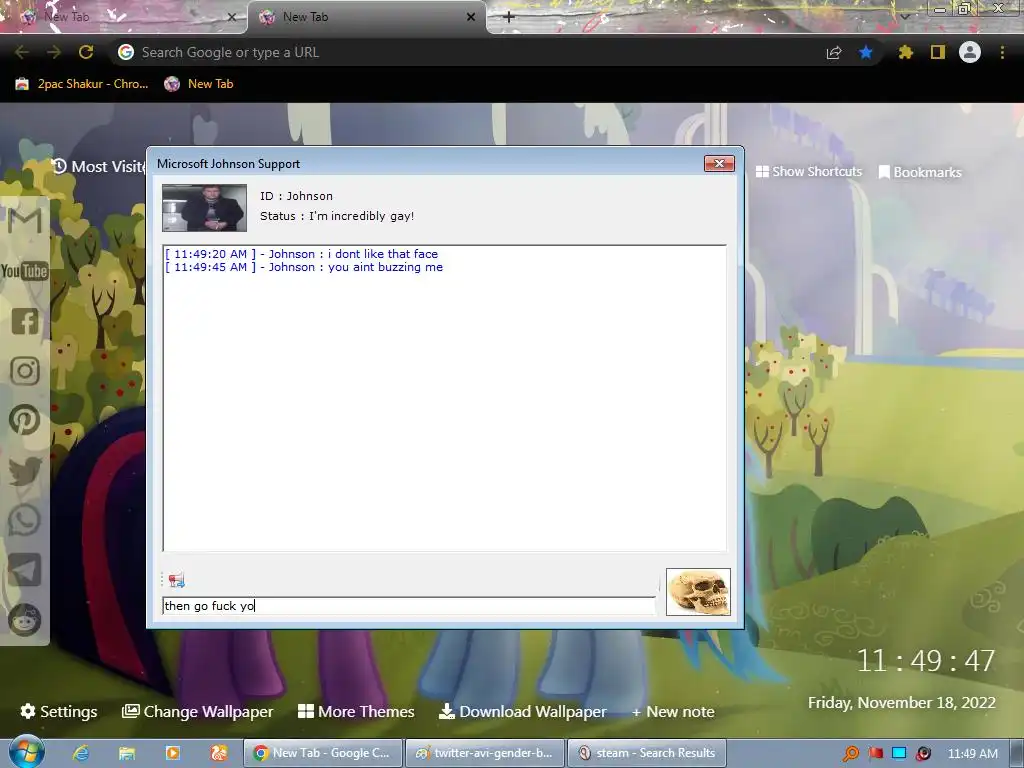Open Facebook shortcut in the sidebar
Screen dimensions: 1024x768
point(25,321)
